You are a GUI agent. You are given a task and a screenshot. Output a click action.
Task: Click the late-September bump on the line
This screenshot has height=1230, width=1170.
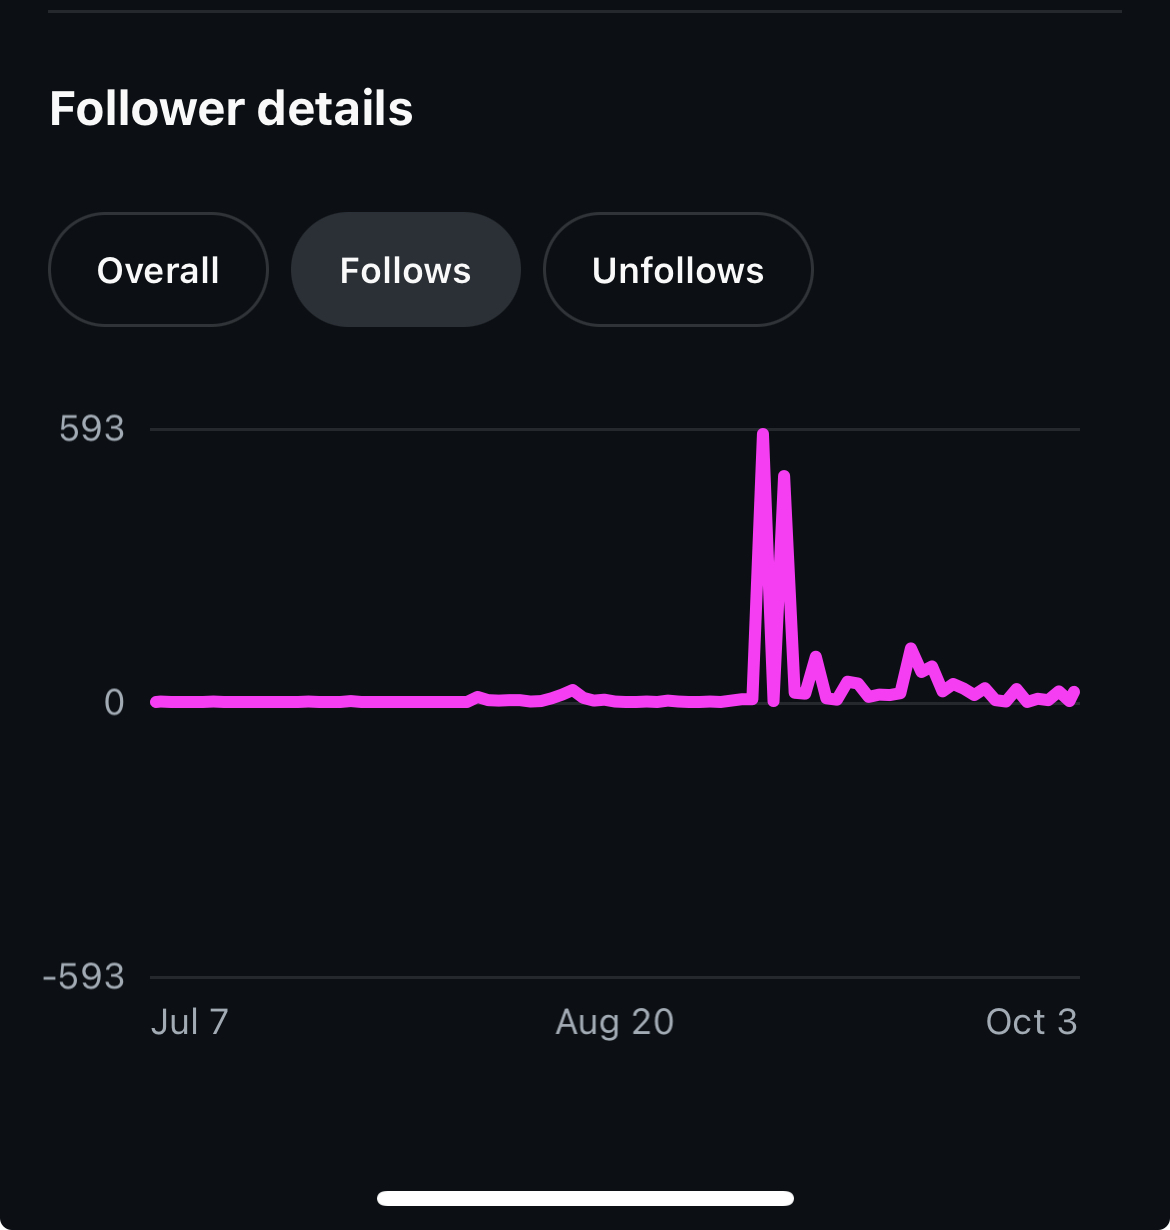pos(910,649)
